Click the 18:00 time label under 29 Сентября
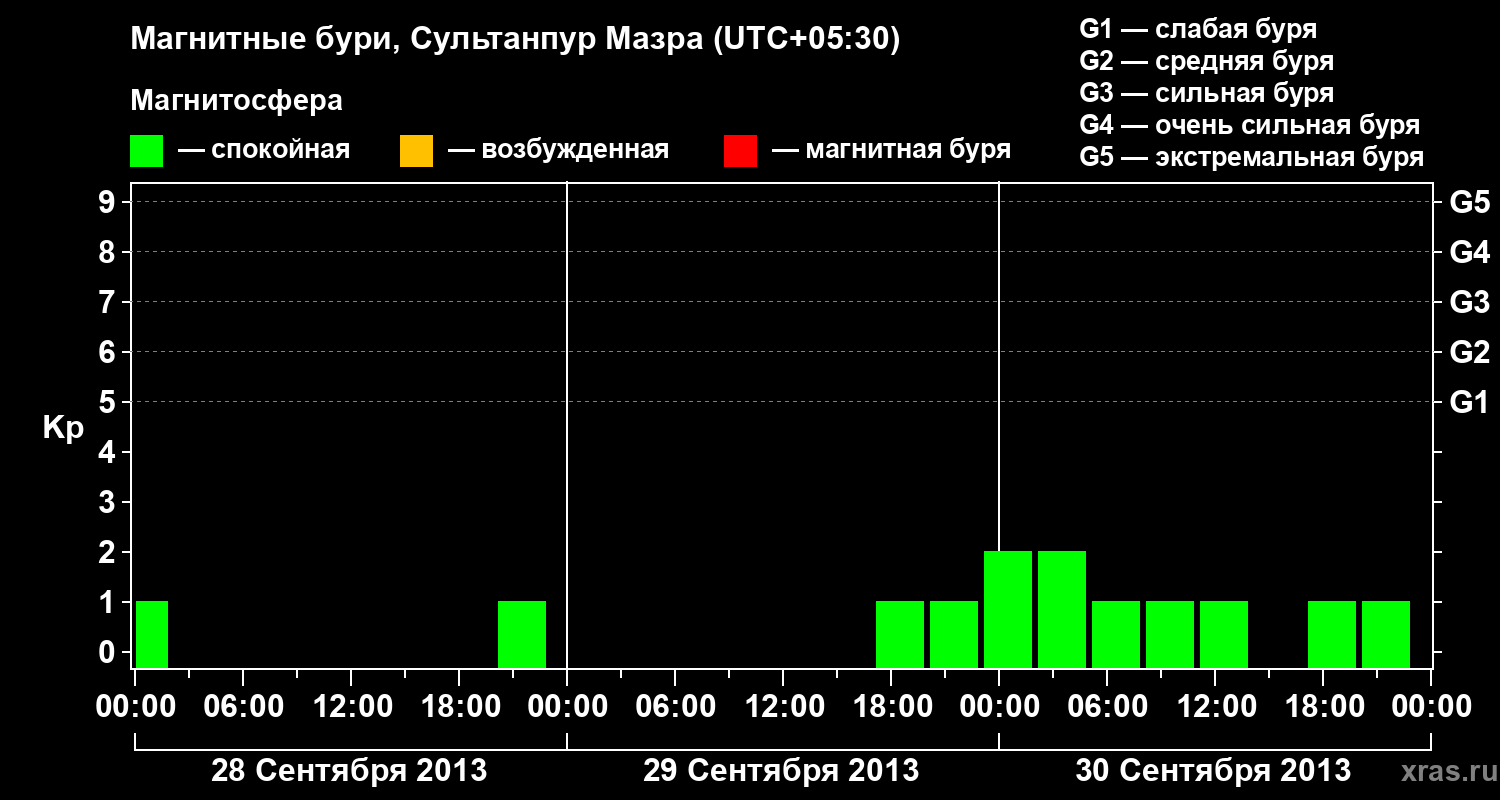The image size is (1500, 800). (x=891, y=707)
